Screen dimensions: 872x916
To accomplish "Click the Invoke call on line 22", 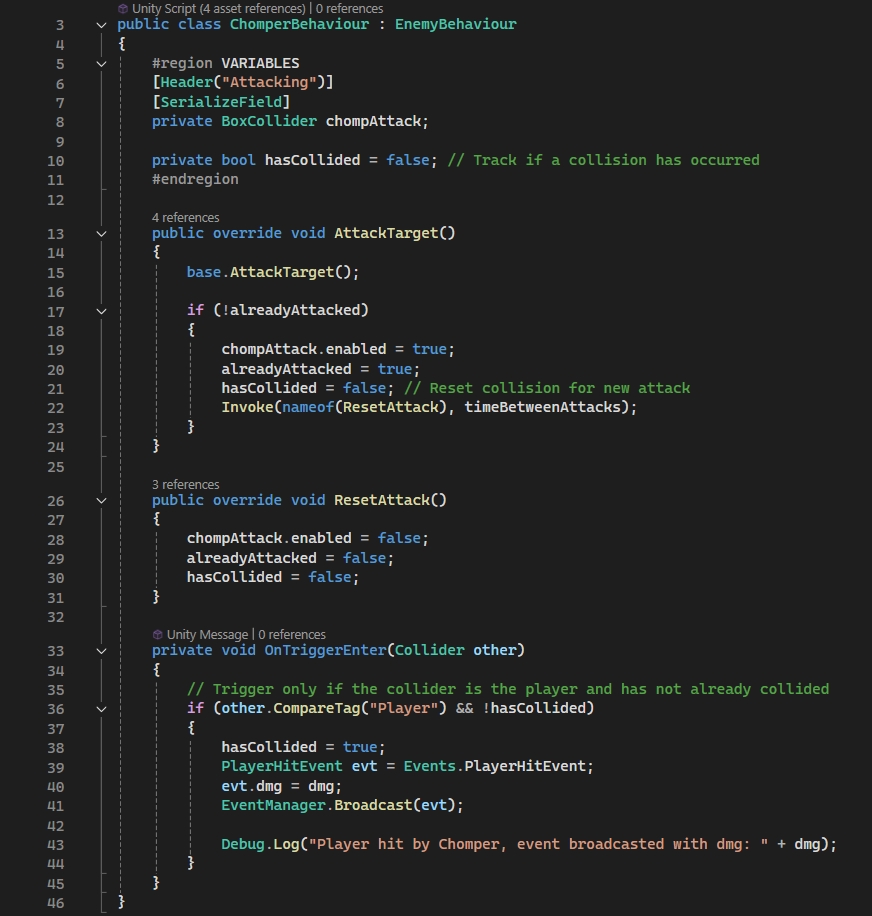I will coord(429,407).
